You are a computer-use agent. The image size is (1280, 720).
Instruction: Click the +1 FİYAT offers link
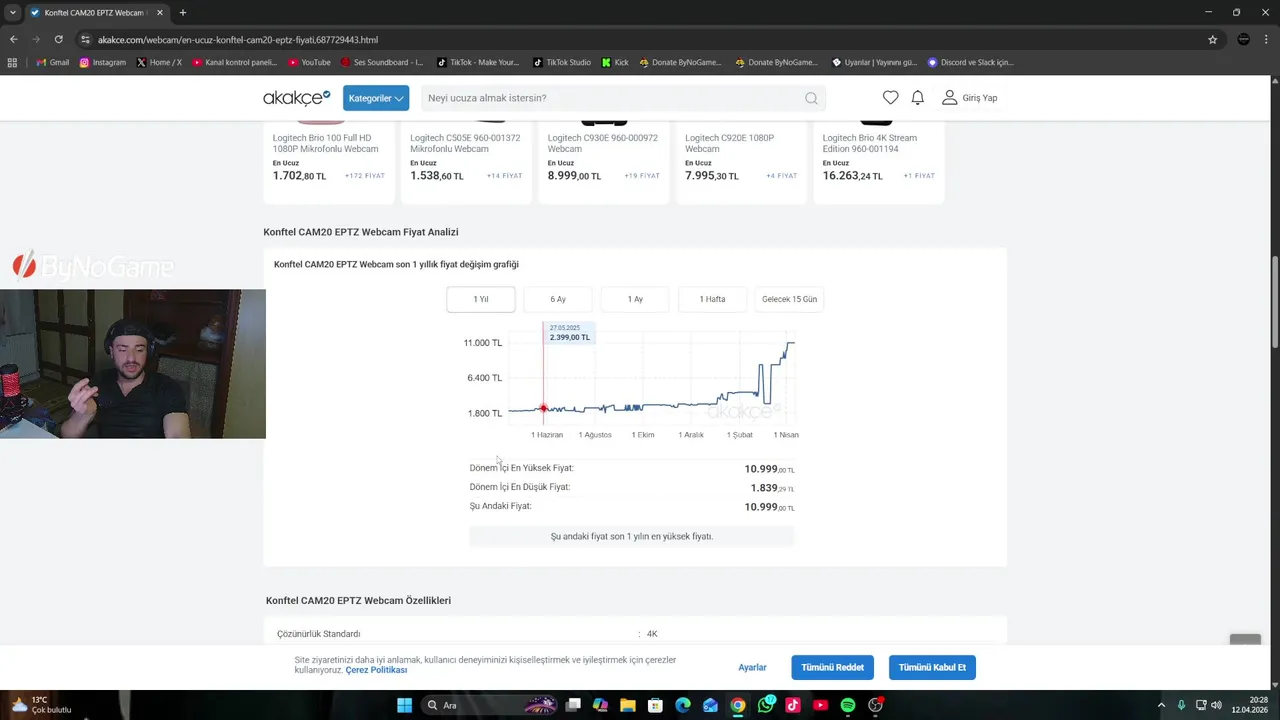tap(919, 176)
